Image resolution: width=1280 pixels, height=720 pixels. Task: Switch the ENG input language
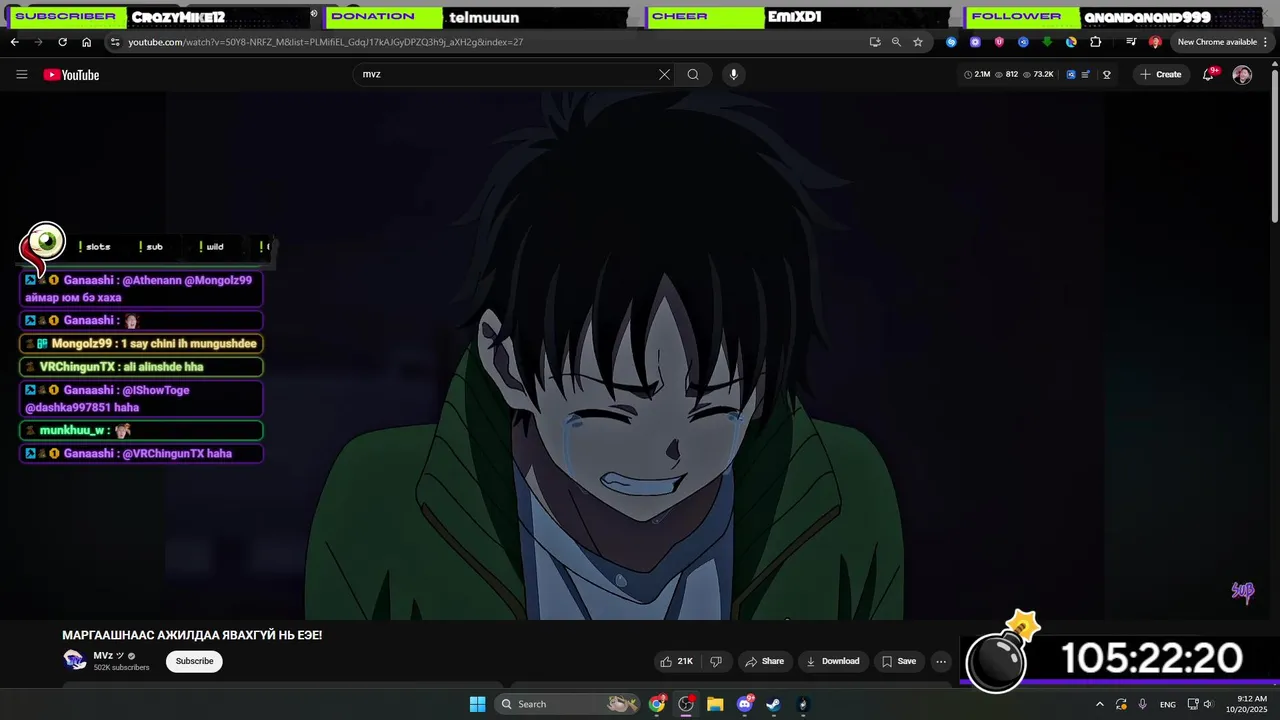tap(1168, 705)
